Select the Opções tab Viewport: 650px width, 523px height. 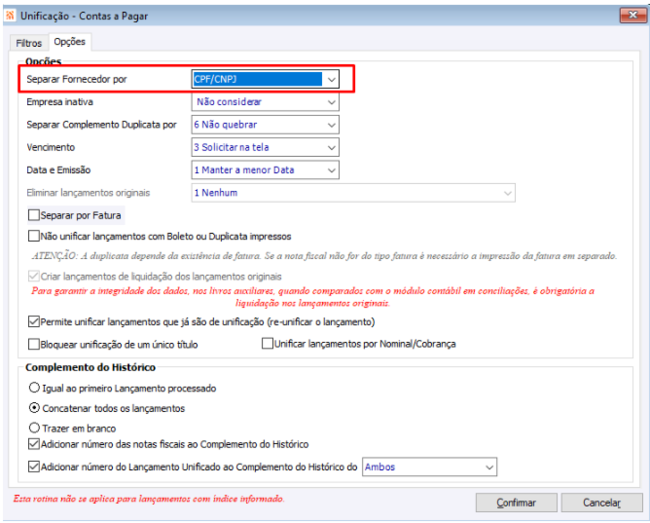click(69, 42)
